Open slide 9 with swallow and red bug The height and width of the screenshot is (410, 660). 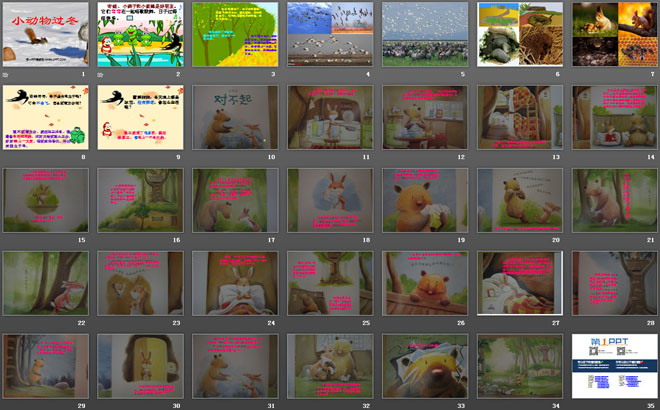(140, 117)
